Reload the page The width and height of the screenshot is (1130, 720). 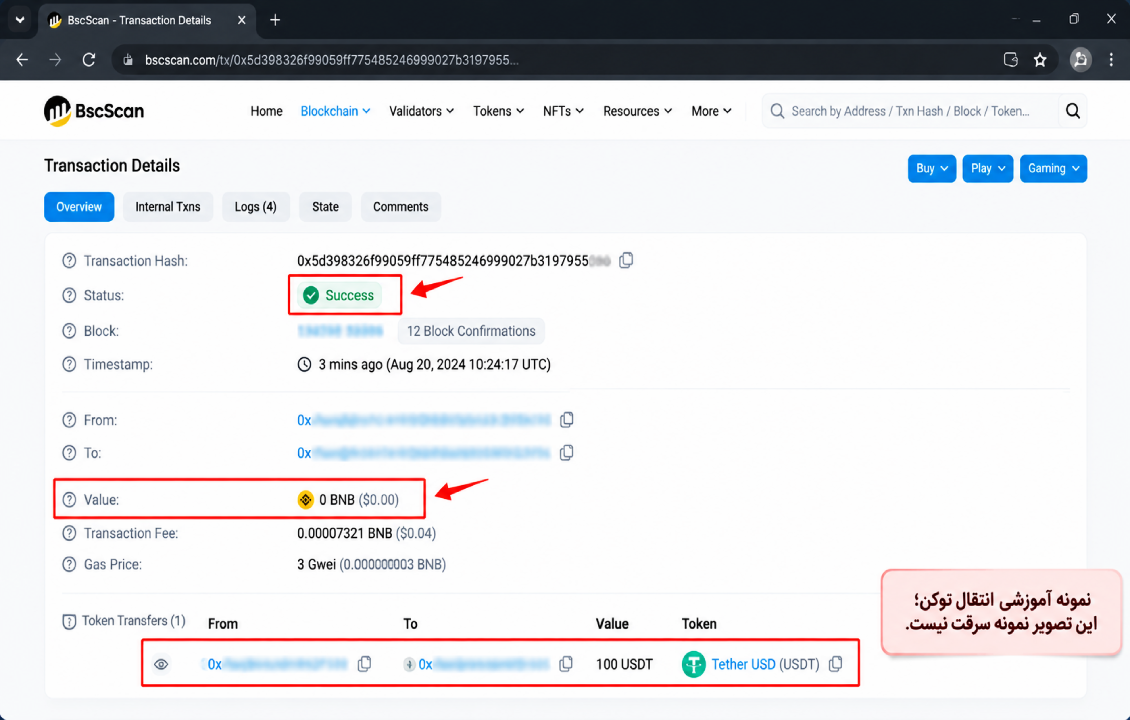(89, 60)
